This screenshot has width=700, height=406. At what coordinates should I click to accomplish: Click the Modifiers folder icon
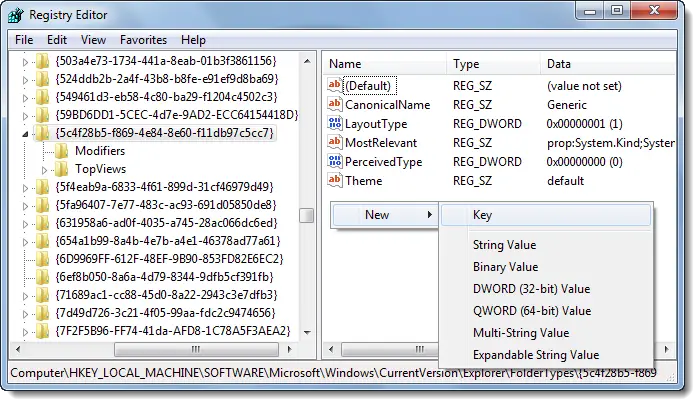(x=62, y=151)
